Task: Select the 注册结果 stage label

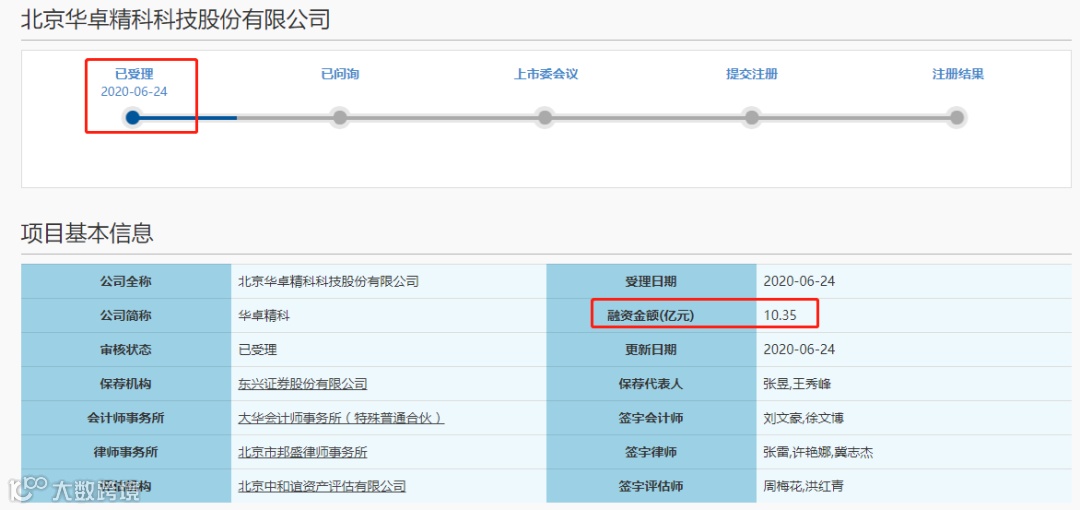Action: 957,74
